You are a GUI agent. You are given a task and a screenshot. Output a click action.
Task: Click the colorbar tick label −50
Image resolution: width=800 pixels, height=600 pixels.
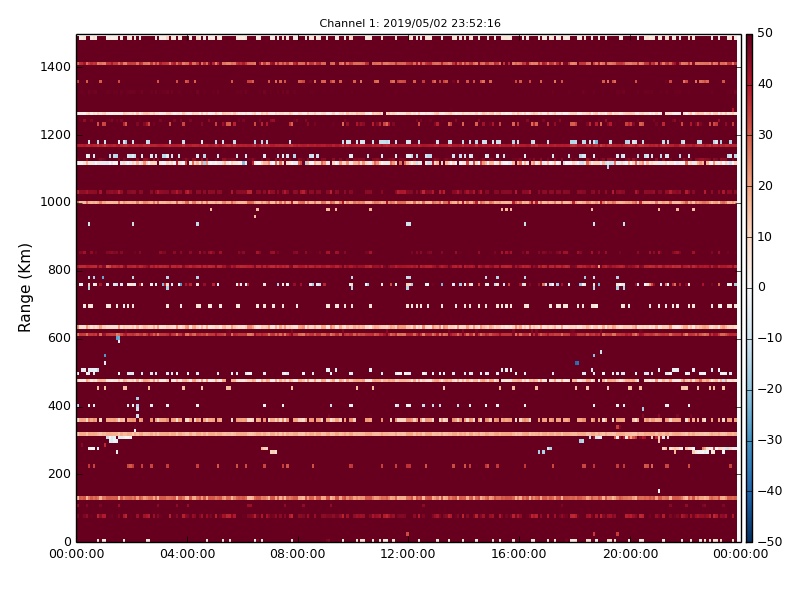click(x=769, y=542)
